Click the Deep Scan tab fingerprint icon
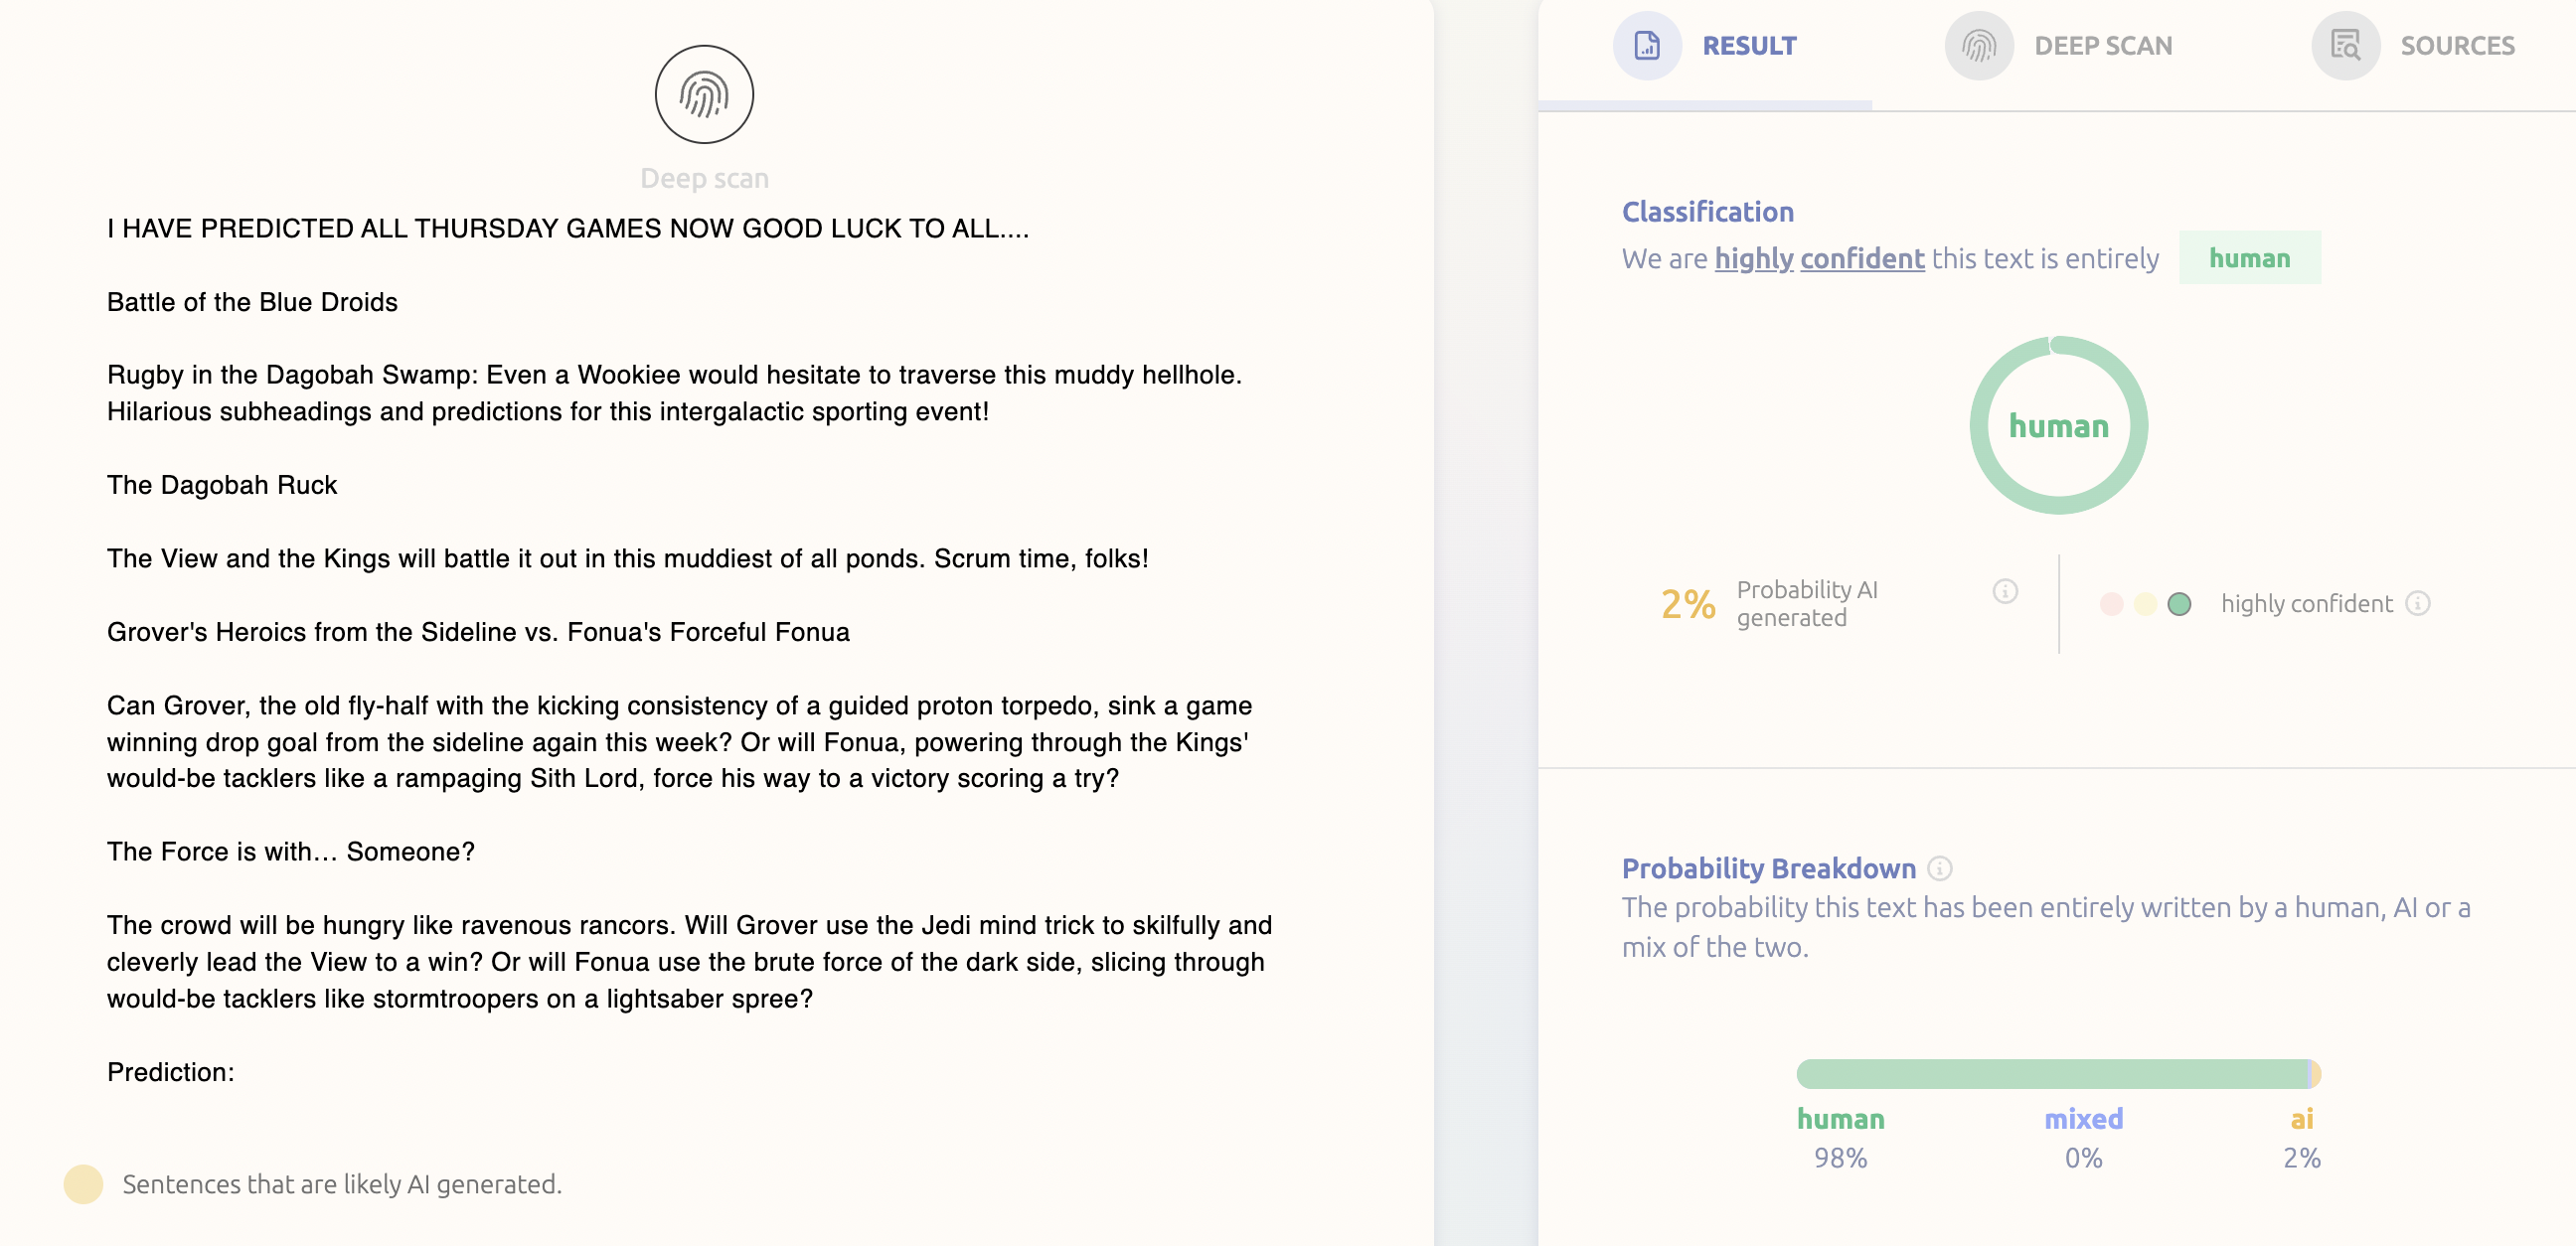 [x=1979, y=46]
